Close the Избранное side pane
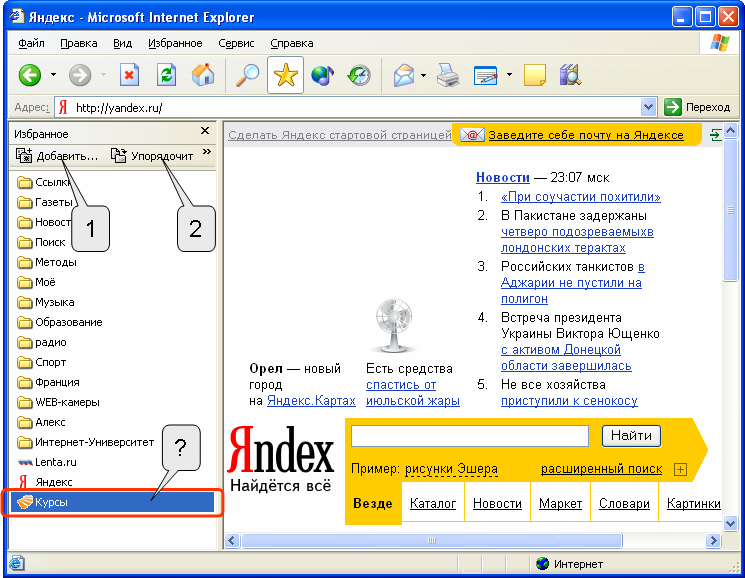Viewport: 745px width, 578px height. pyautogui.click(x=205, y=131)
